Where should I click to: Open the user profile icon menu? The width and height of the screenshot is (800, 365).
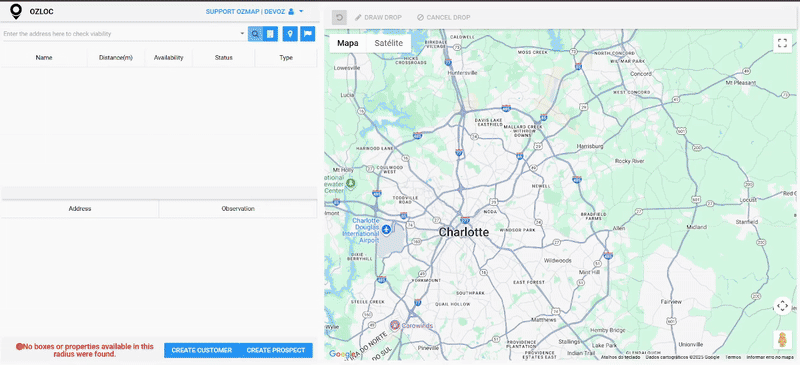(x=291, y=11)
